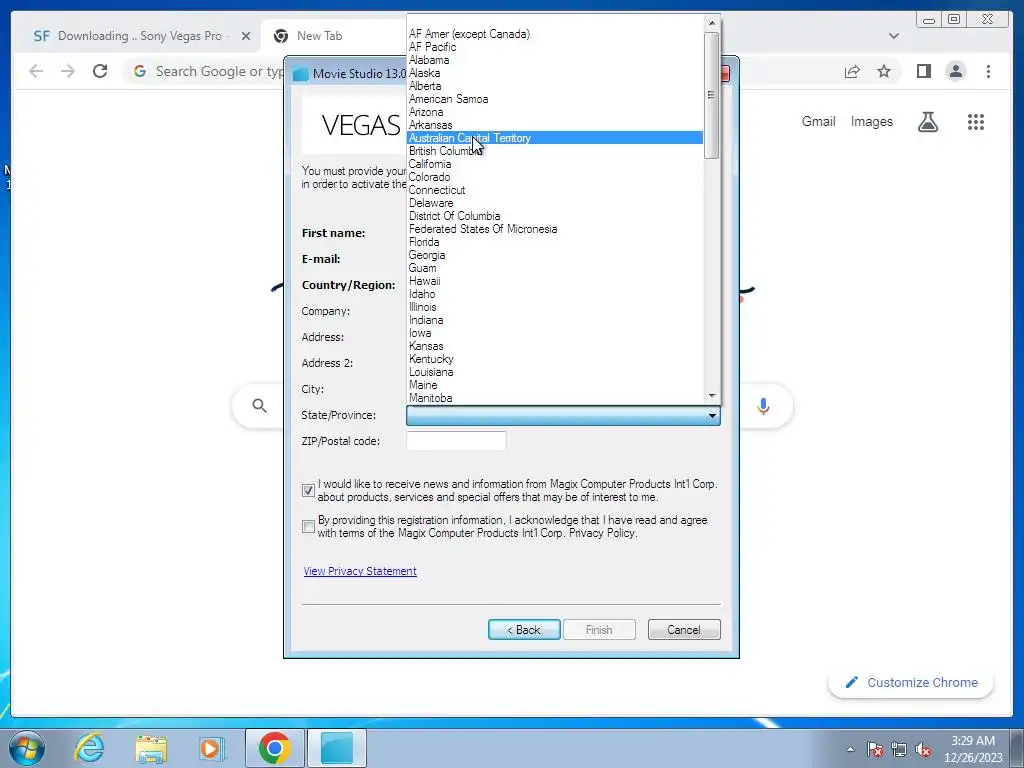The height and width of the screenshot is (768, 1024).
Task: Open the Images link
Action: 871,121
